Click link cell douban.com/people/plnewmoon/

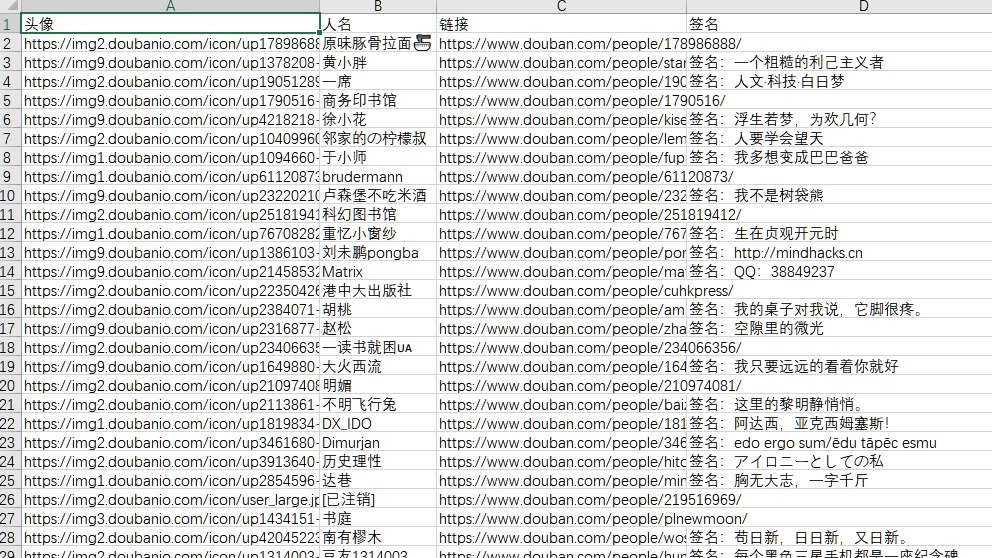[561, 518]
